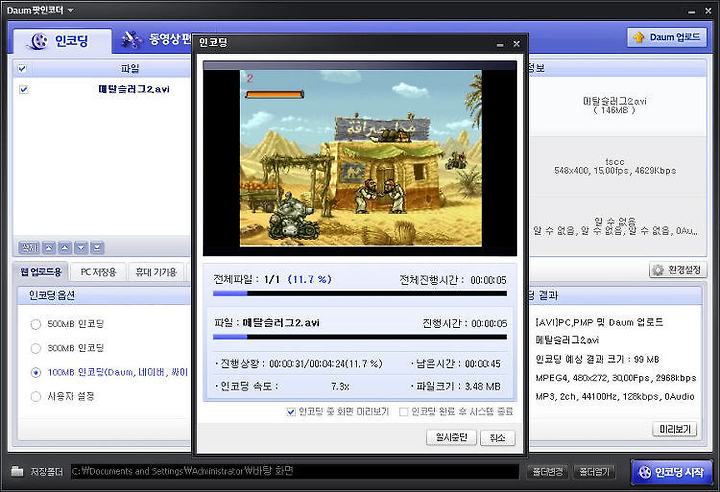Screen dimensions: 720x492
Task: Click the 548x400, 15.00fps video info text
Action: click(615, 170)
